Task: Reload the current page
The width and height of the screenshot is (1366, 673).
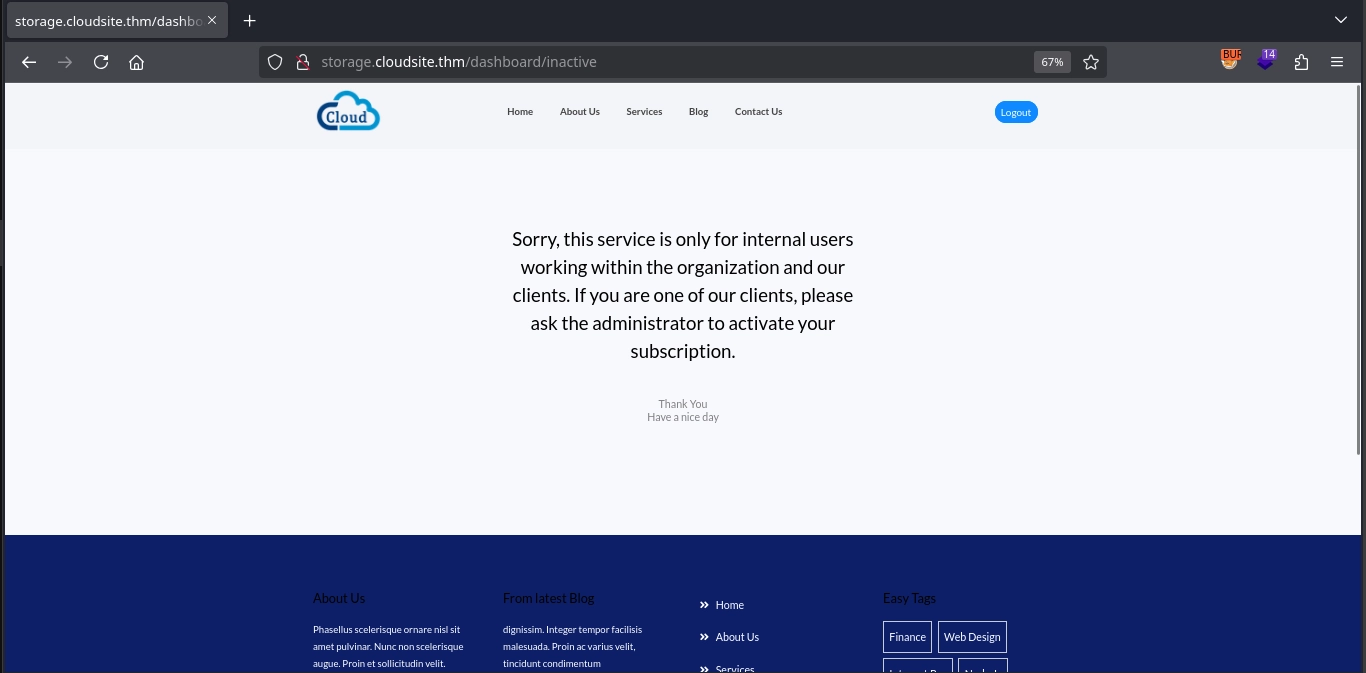Action: [x=101, y=62]
